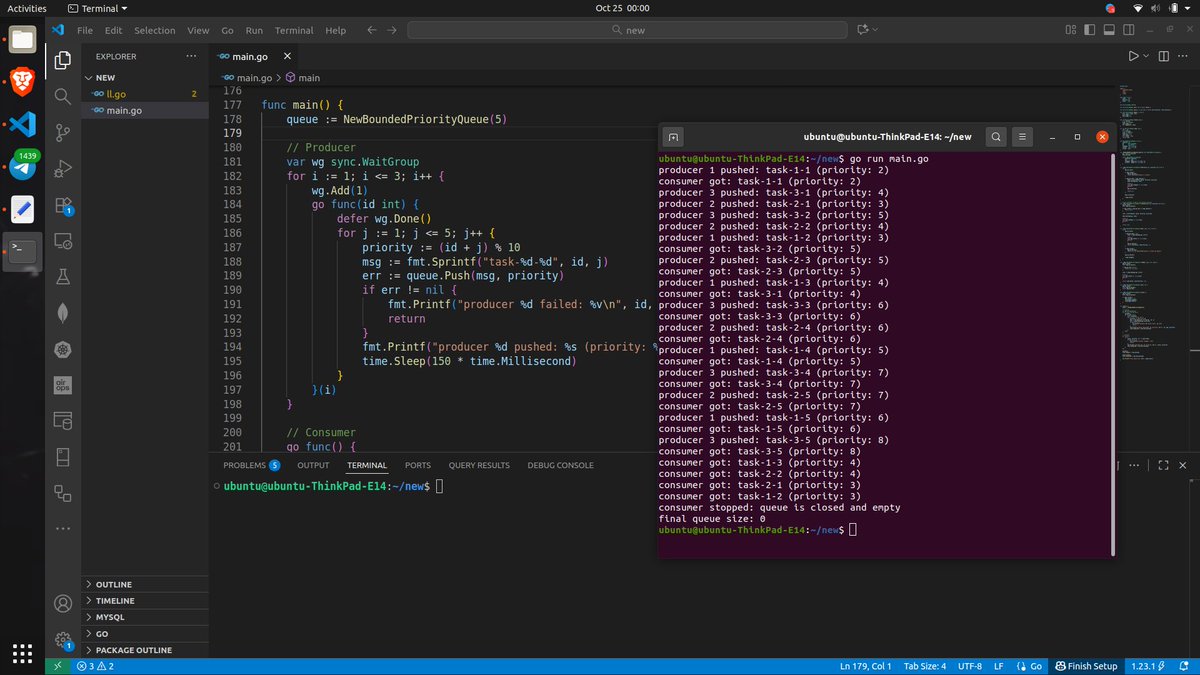Open the Run and Debug view
This screenshot has height=675, width=1200.
click(62, 168)
